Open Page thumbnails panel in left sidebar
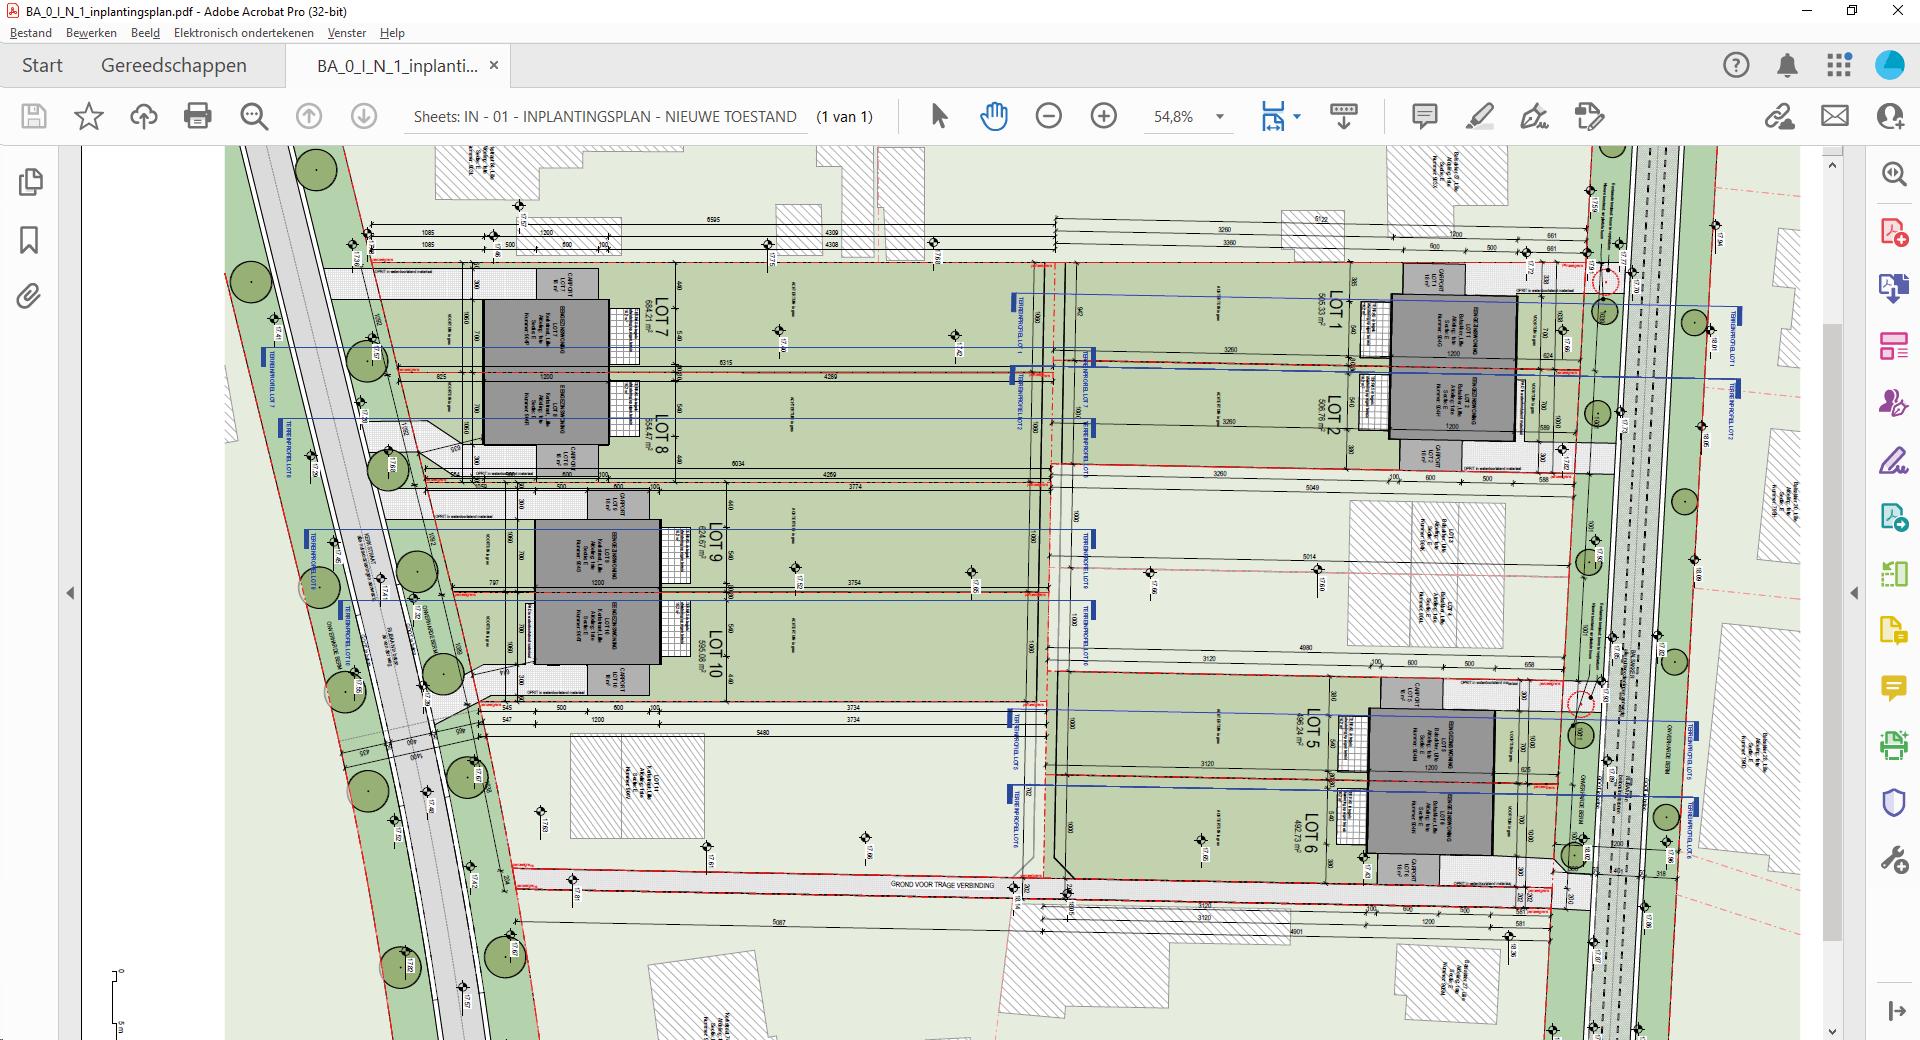 (30, 182)
